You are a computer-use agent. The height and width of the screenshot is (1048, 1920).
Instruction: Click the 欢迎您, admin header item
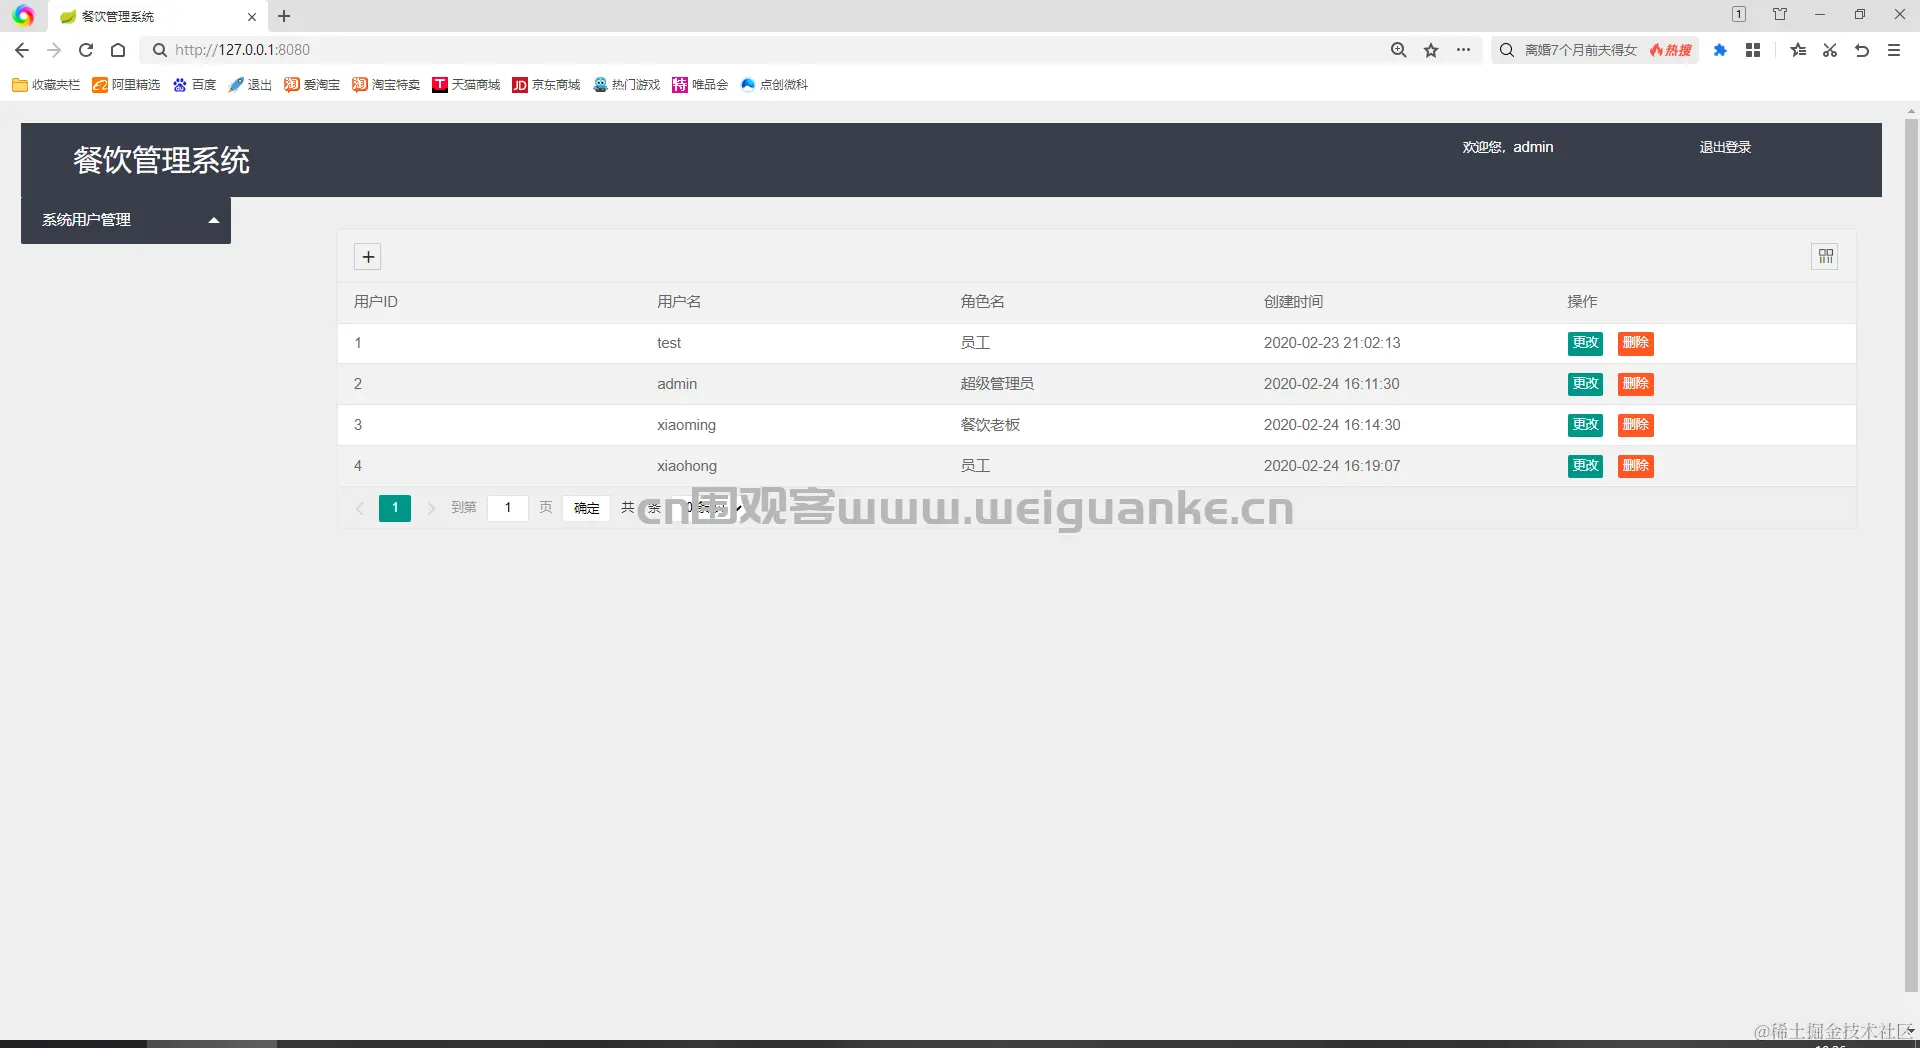point(1508,147)
